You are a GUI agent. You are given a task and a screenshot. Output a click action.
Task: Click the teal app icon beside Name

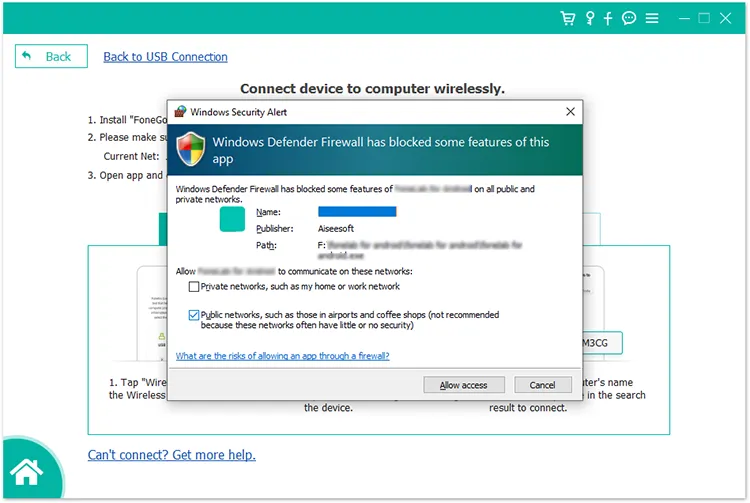(232, 219)
